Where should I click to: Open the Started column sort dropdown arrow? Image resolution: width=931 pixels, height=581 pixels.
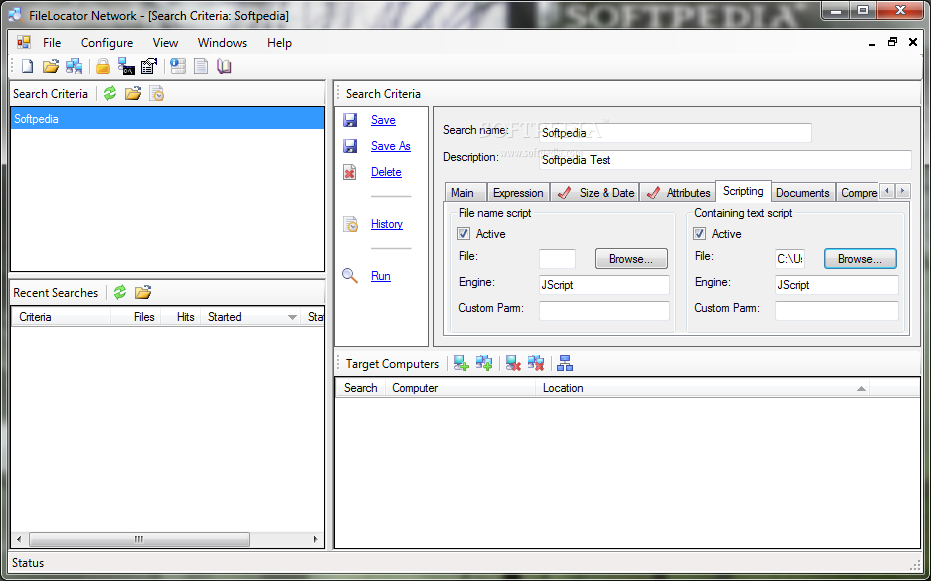coord(292,318)
